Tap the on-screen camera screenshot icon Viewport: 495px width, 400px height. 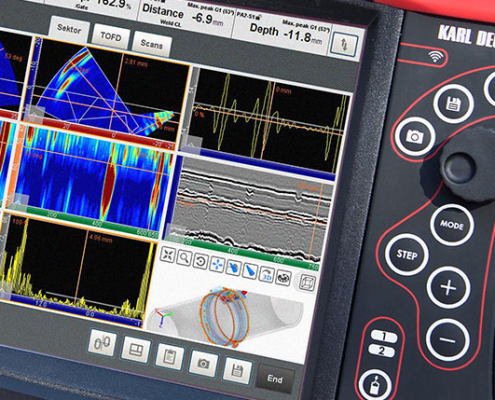tap(203, 363)
